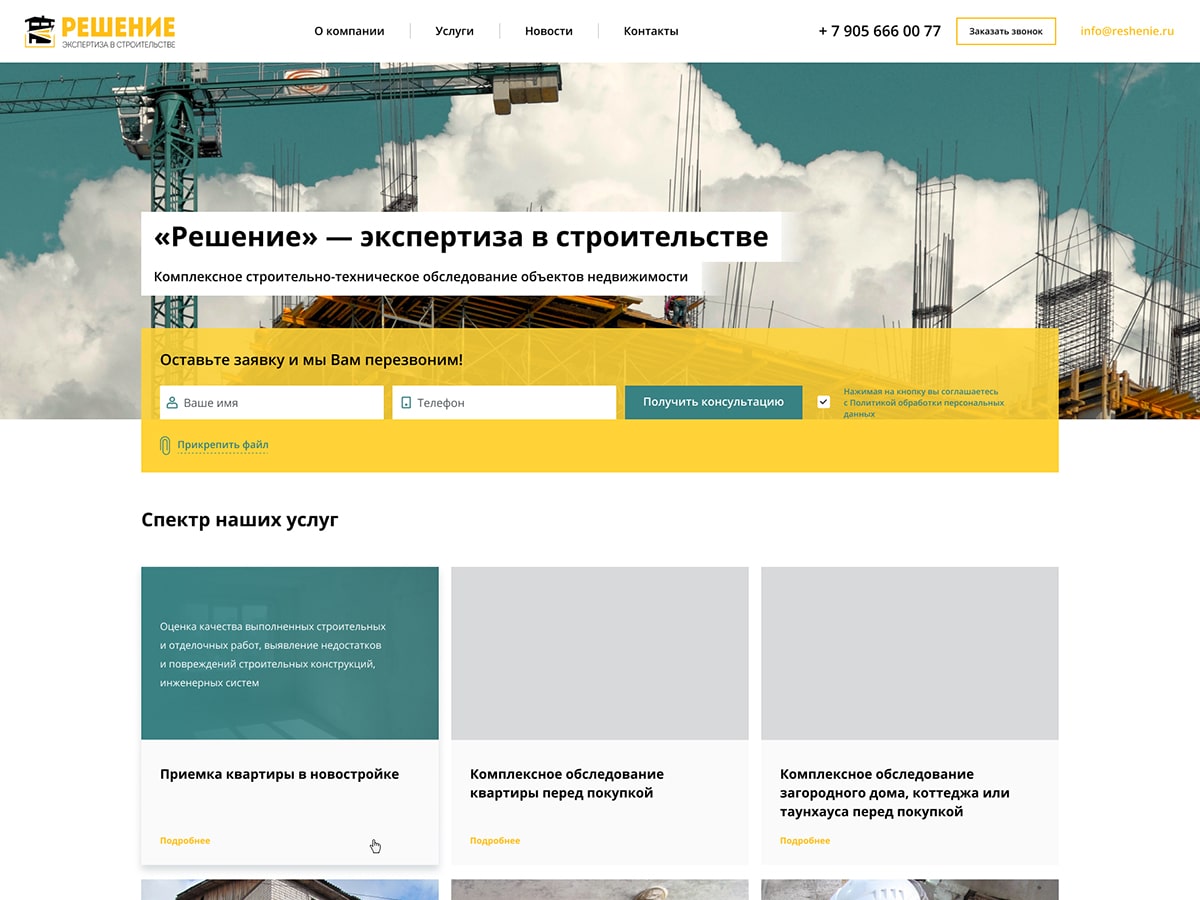This screenshot has height=900, width=1200.
Task: Open the Политикой обработки персональных данных link
Action: [926, 408]
